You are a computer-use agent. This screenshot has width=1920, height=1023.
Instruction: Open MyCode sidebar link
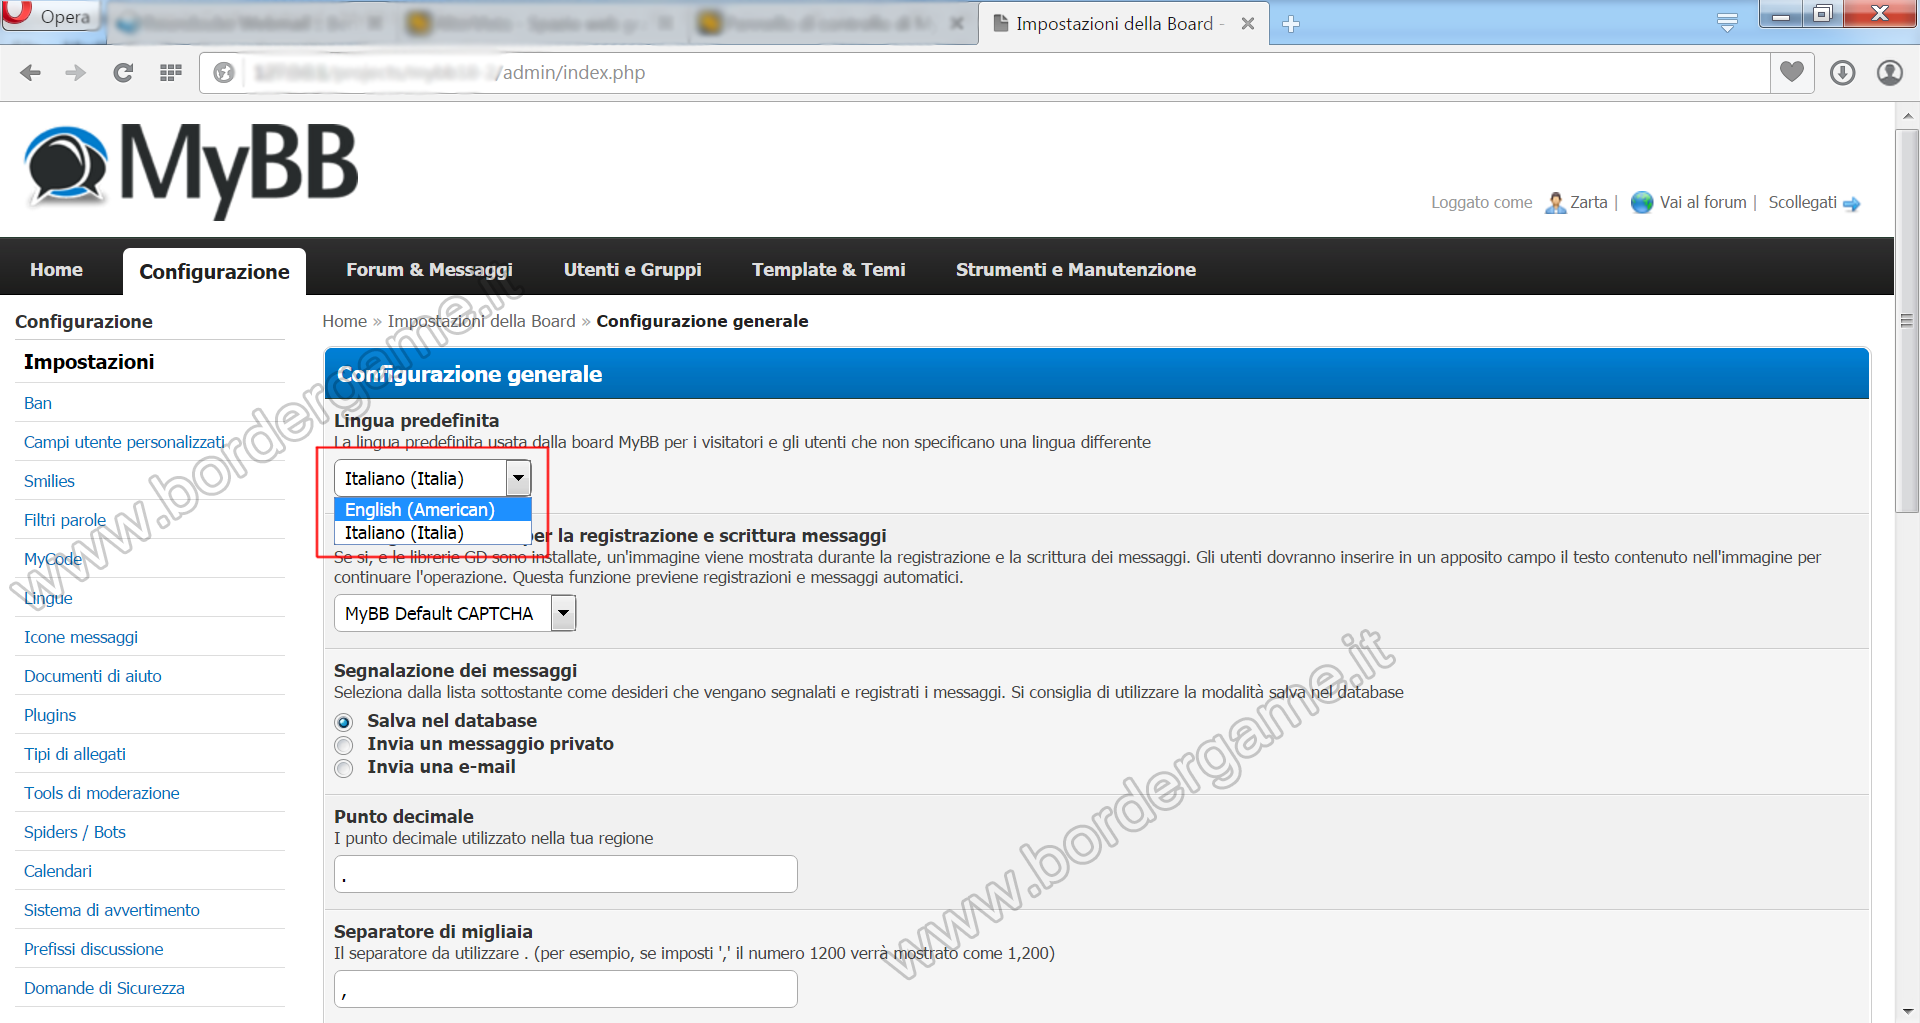pyautogui.click(x=53, y=559)
